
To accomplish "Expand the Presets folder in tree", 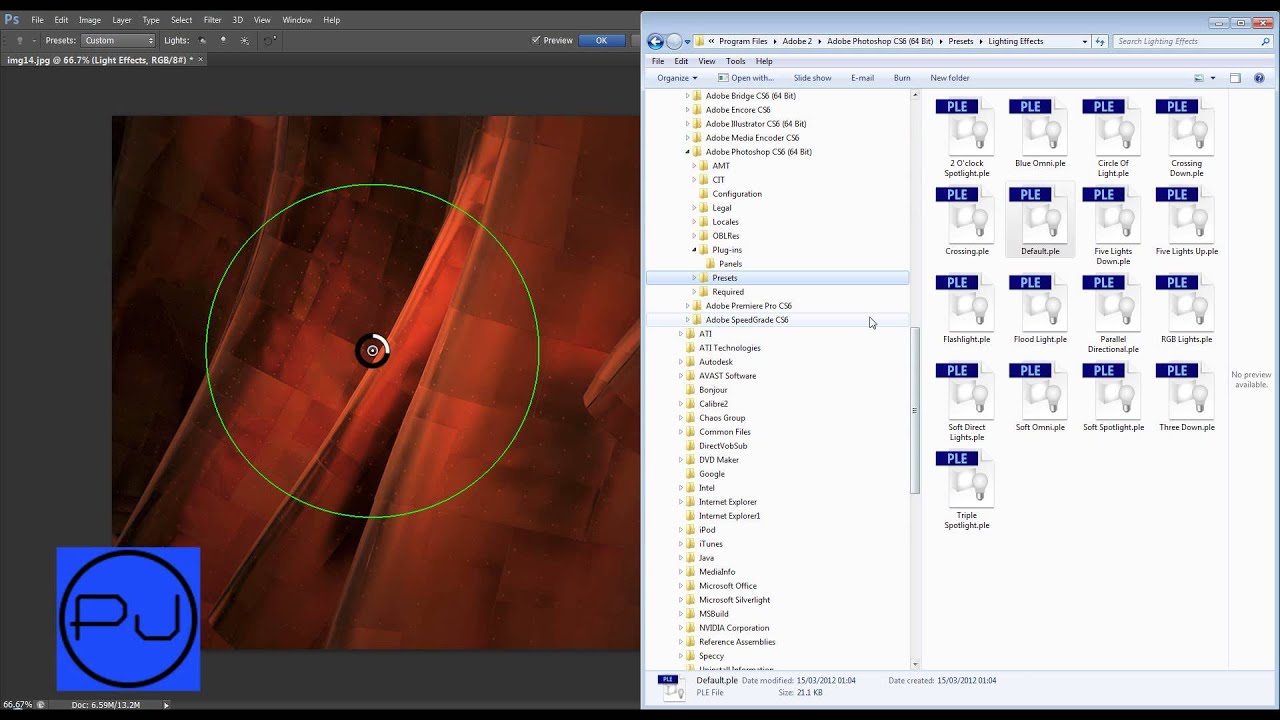I will 694,278.
